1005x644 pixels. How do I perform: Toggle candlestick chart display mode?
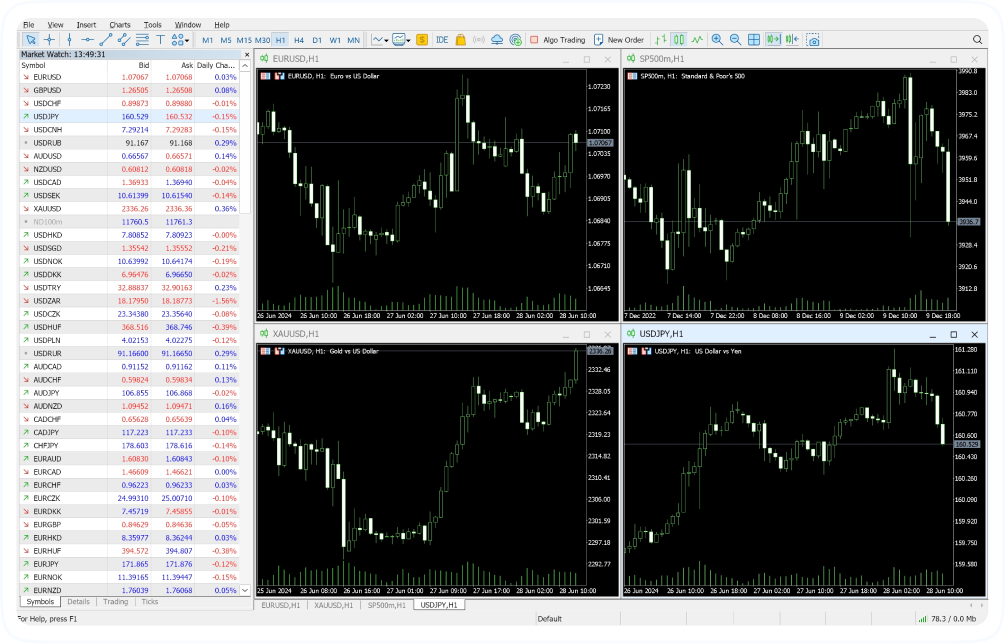pos(678,40)
